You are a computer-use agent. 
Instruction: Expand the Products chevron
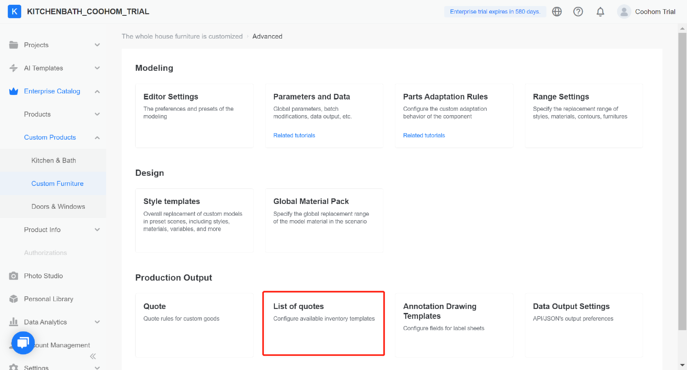point(97,114)
